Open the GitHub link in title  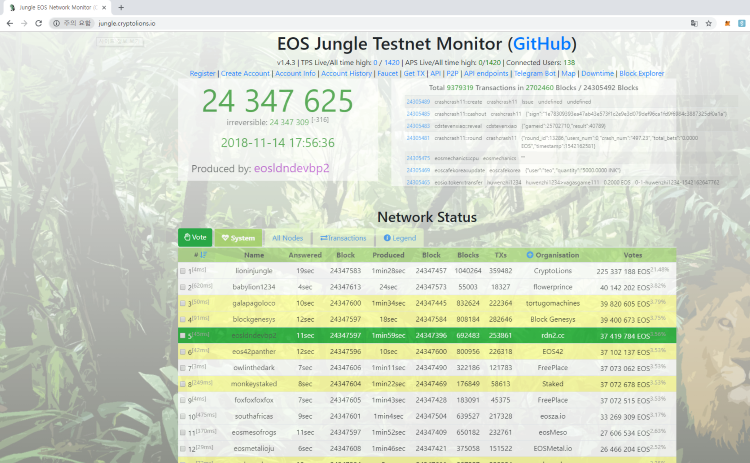(542, 44)
